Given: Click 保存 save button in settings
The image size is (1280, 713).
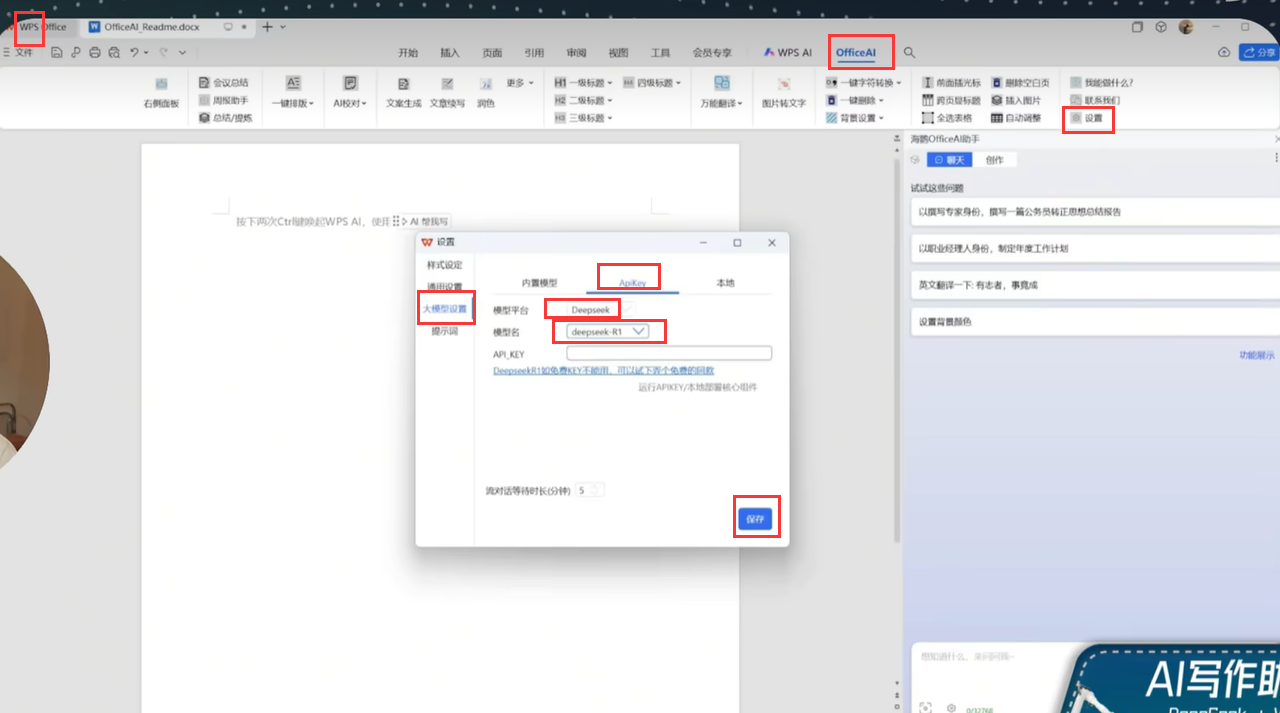Looking at the screenshot, I should [x=755, y=519].
